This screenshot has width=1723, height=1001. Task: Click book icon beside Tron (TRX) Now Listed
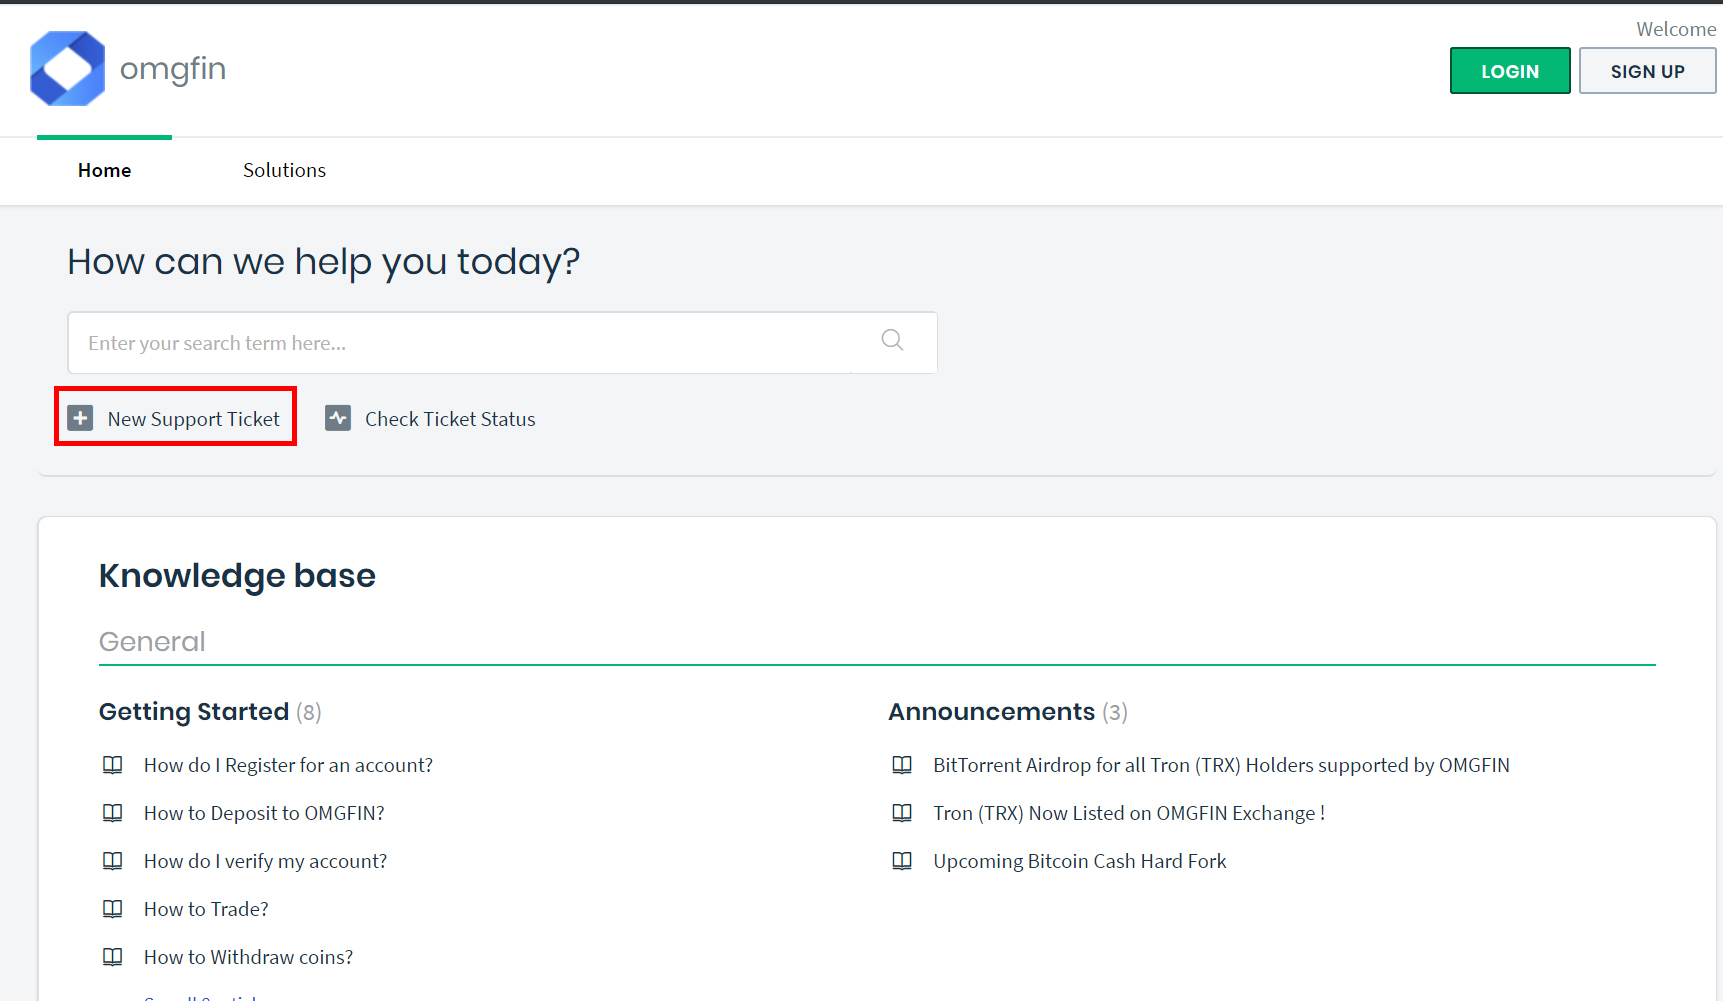tap(902, 813)
